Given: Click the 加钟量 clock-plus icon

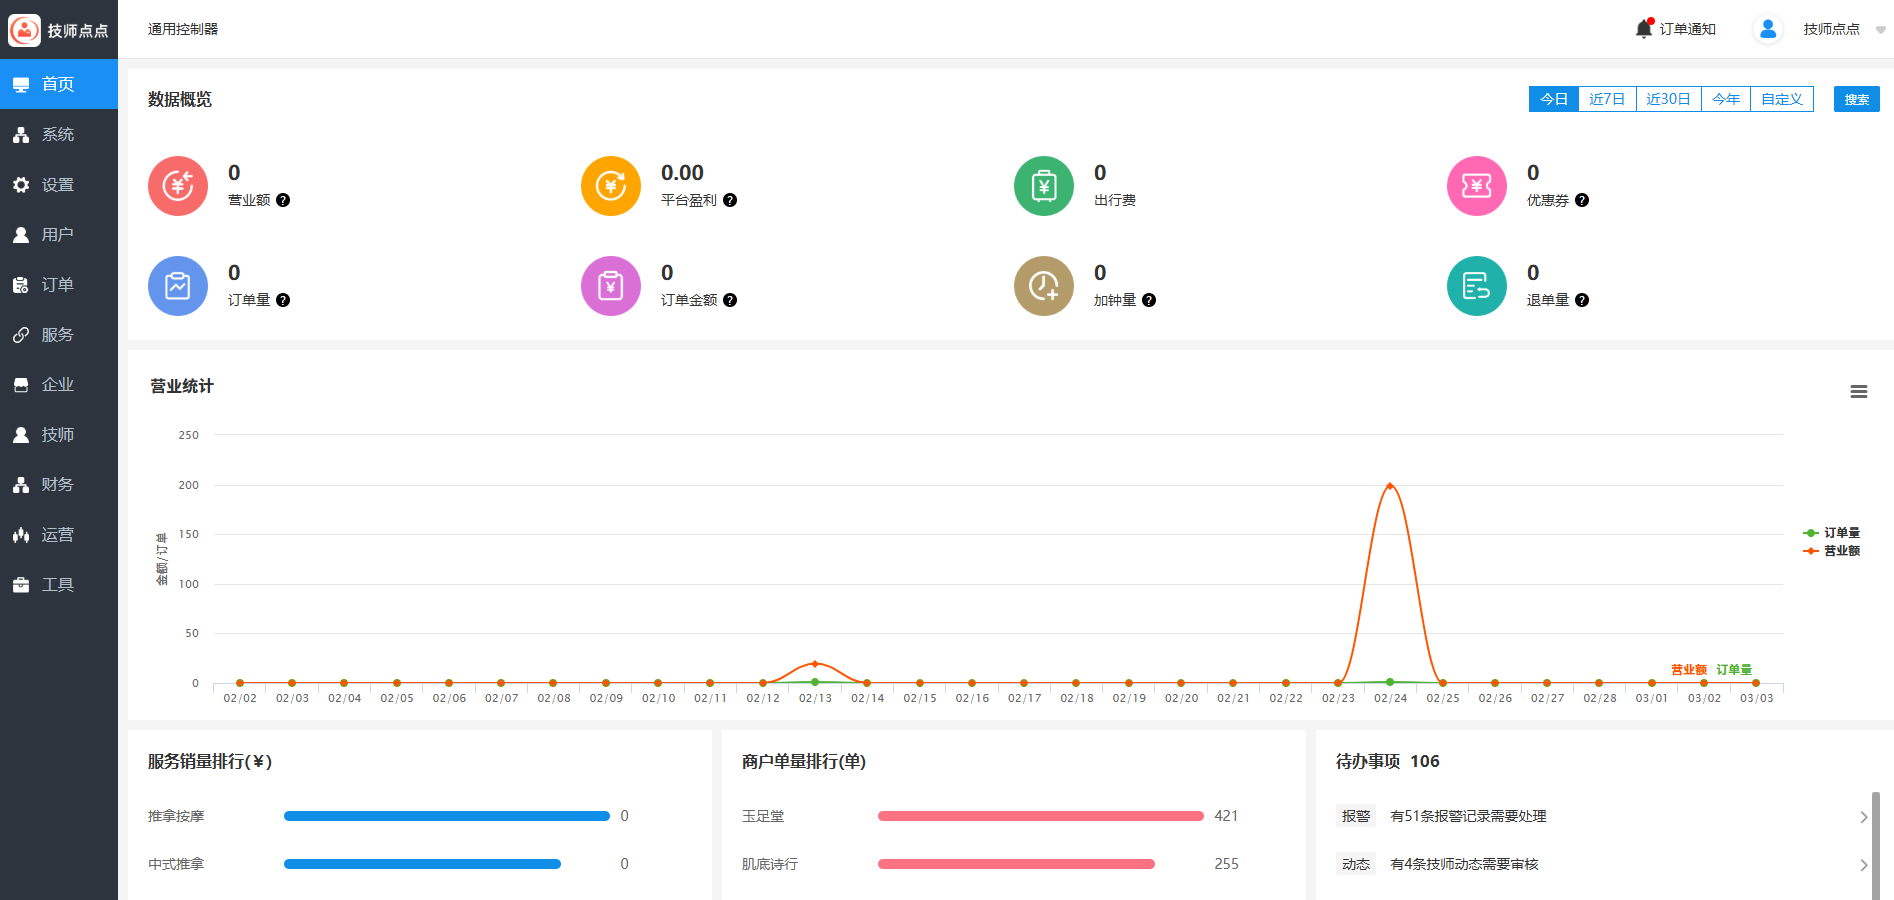Looking at the screenshot, I should pos(1044,286).
